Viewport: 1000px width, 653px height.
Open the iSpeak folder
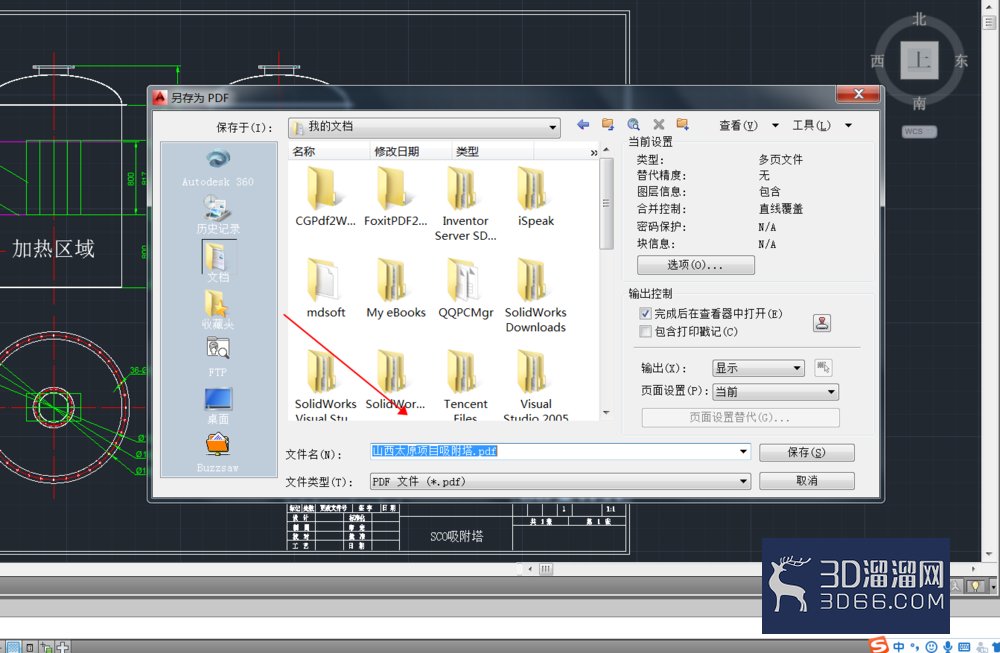click(536, 196)
